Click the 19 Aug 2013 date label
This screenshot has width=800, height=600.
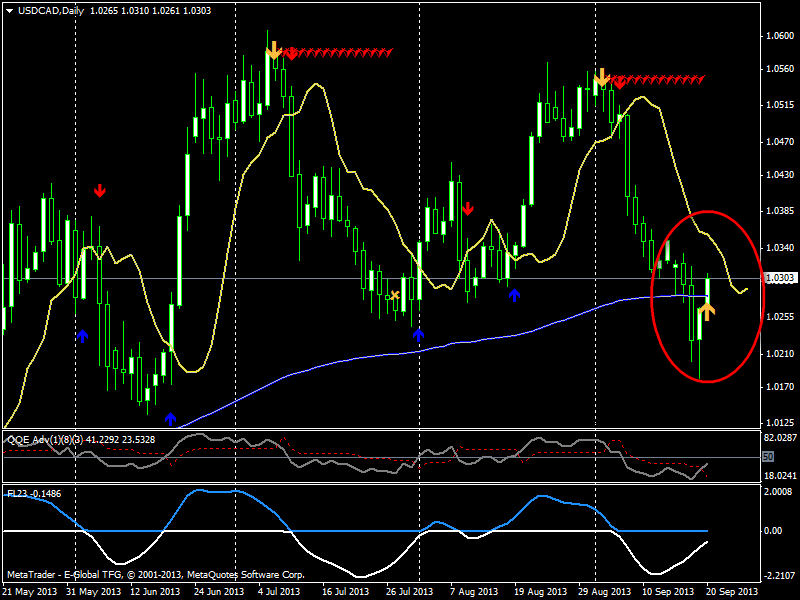[x=540, y=592]
